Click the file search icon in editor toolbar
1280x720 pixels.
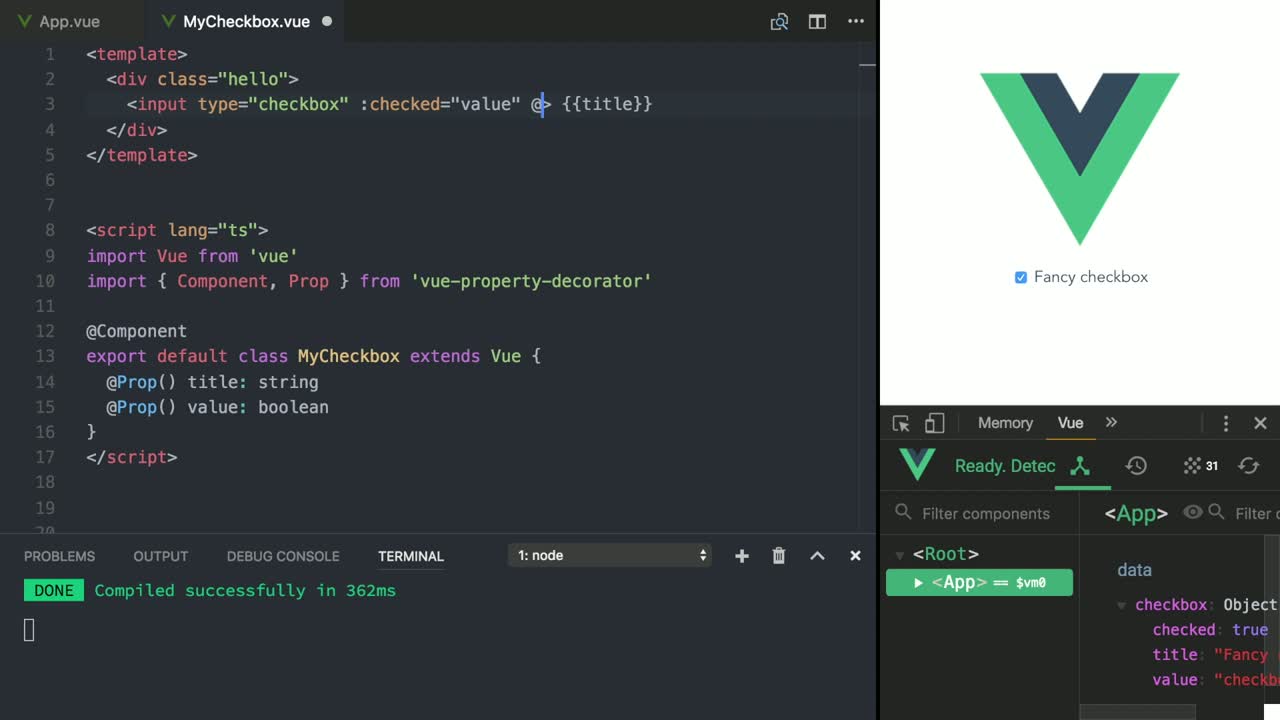(x=779, y=21)
